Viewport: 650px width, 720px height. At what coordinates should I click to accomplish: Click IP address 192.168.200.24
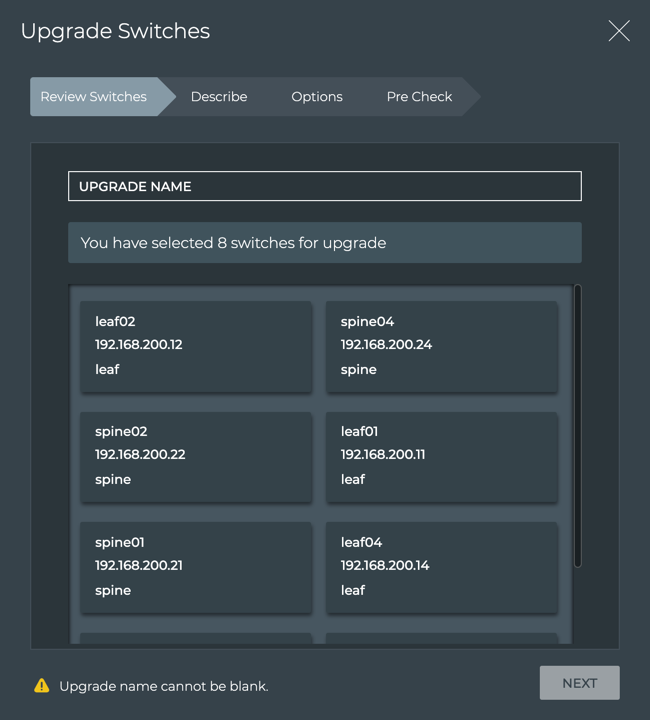tap(386, 345)
